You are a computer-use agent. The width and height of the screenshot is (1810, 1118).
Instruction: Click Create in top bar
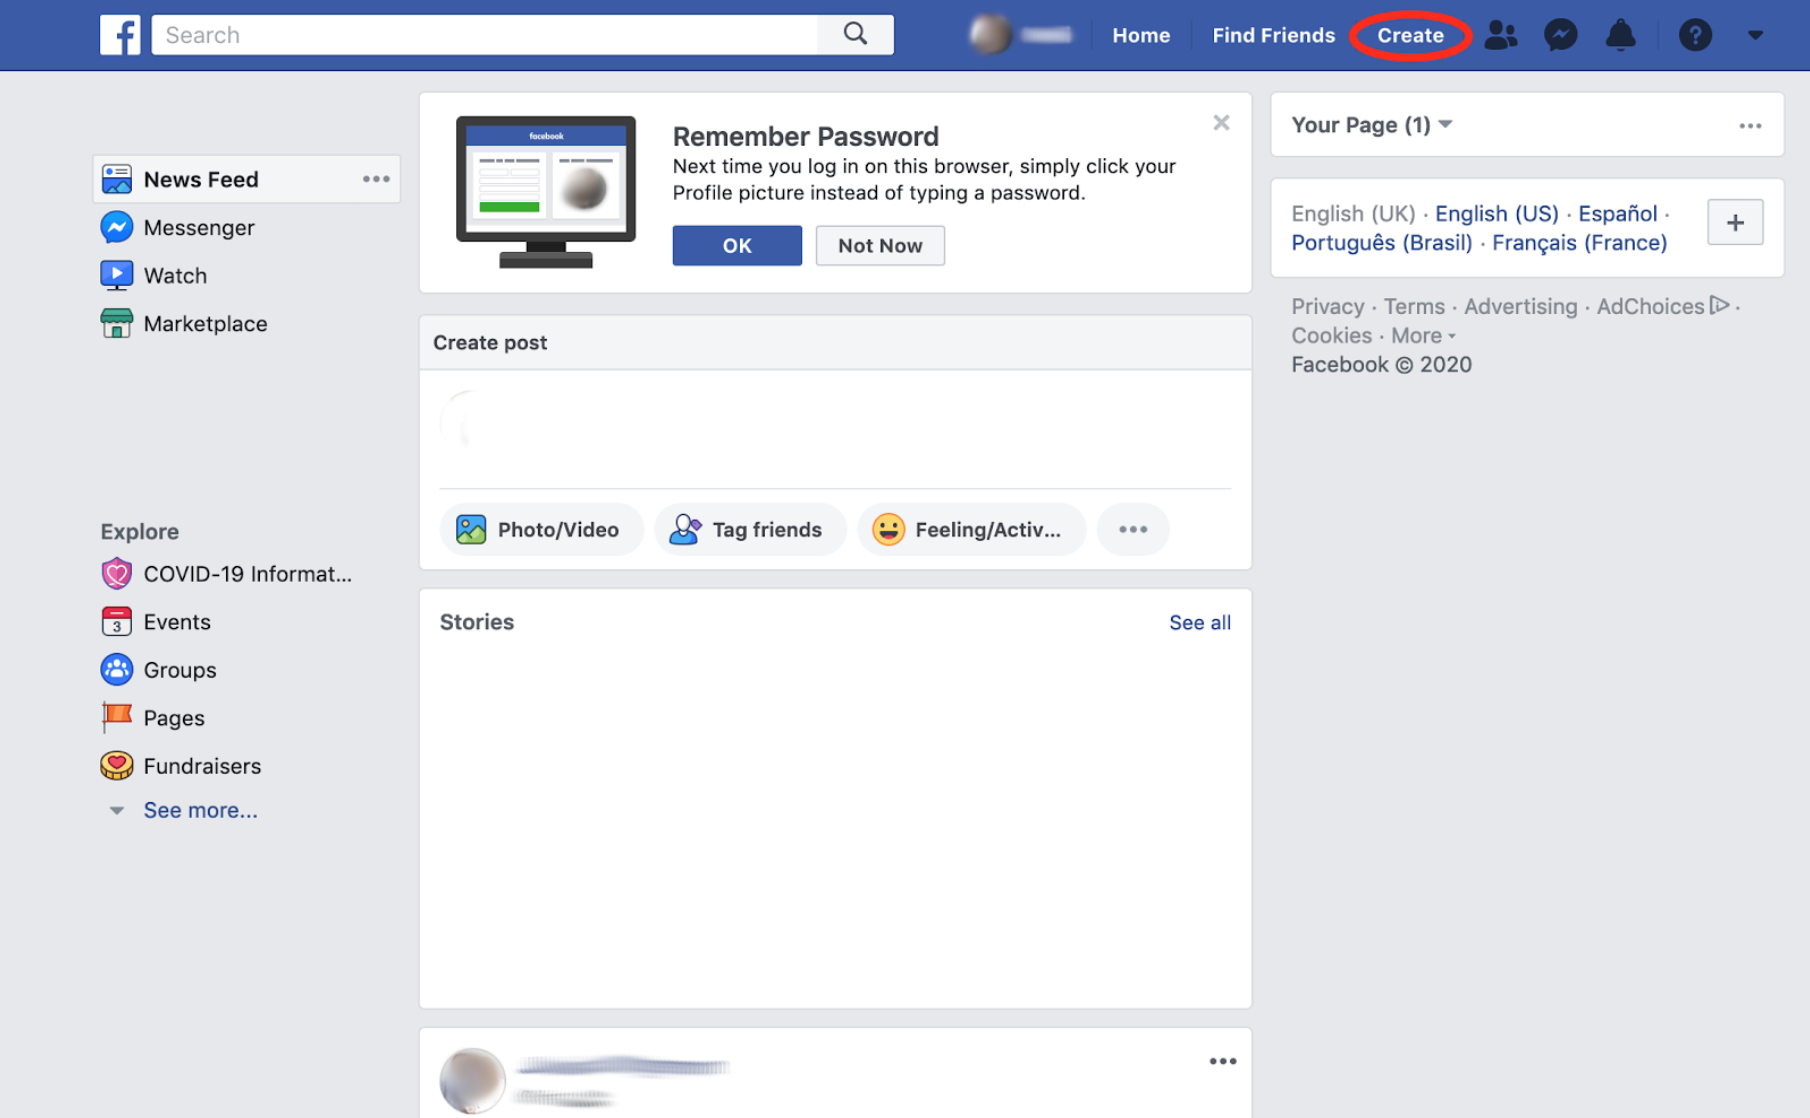coord(1410,35)
